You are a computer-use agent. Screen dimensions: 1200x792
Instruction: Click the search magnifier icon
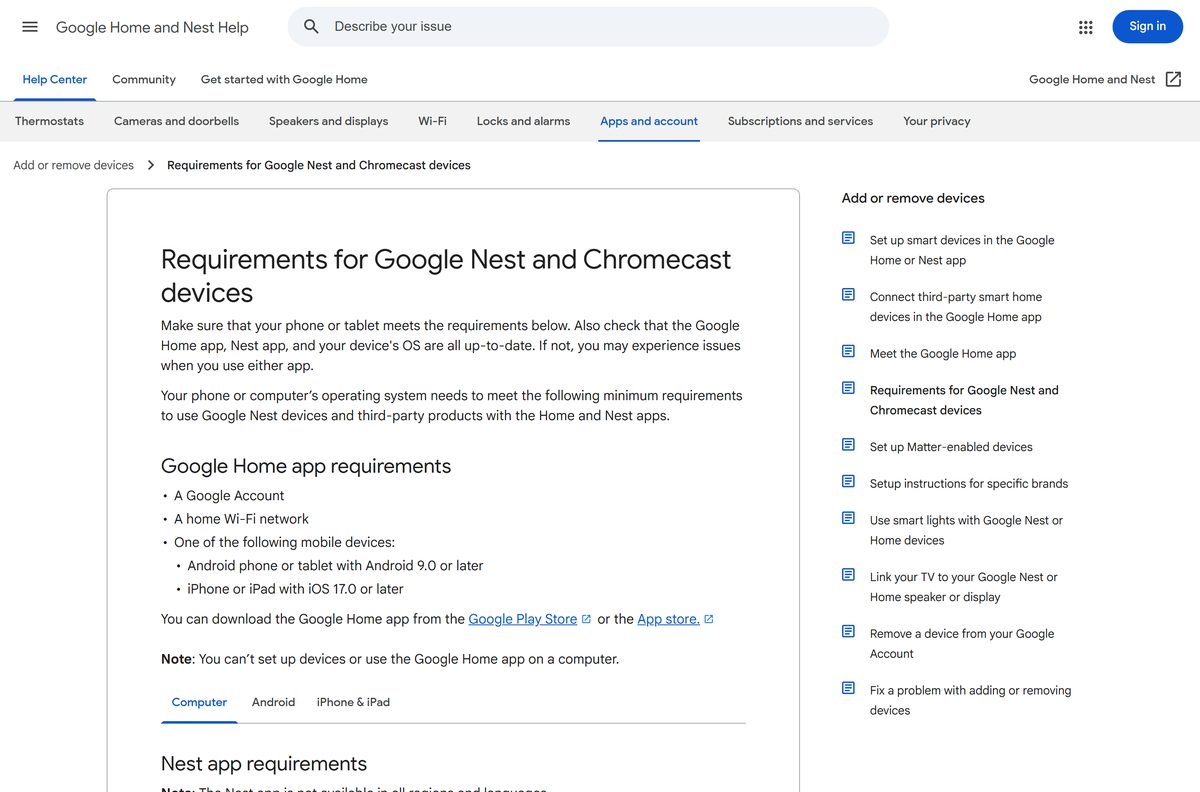pyautogui.click(x=311, y=27)
